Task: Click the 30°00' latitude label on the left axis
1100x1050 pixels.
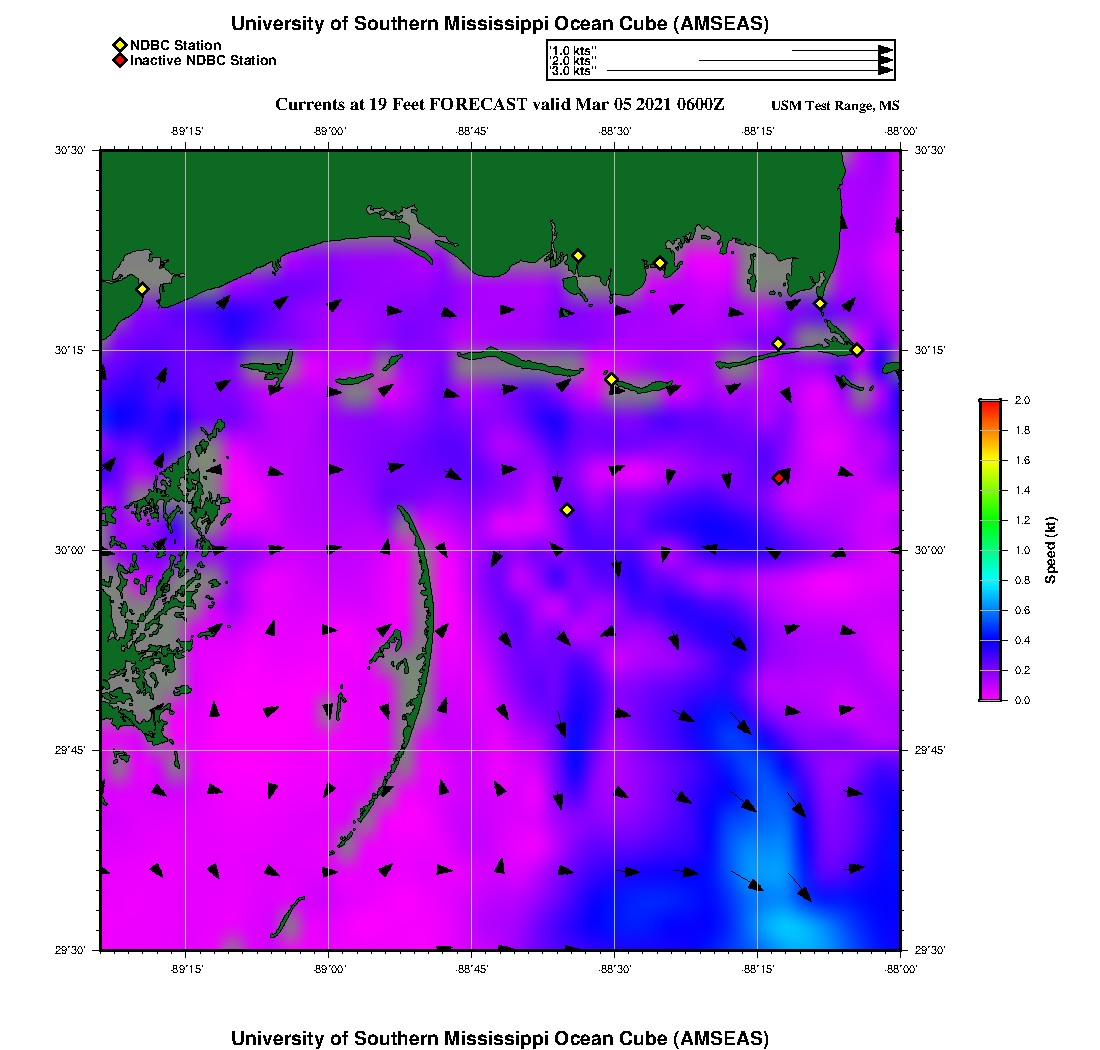Action: (x=73, y=550)
